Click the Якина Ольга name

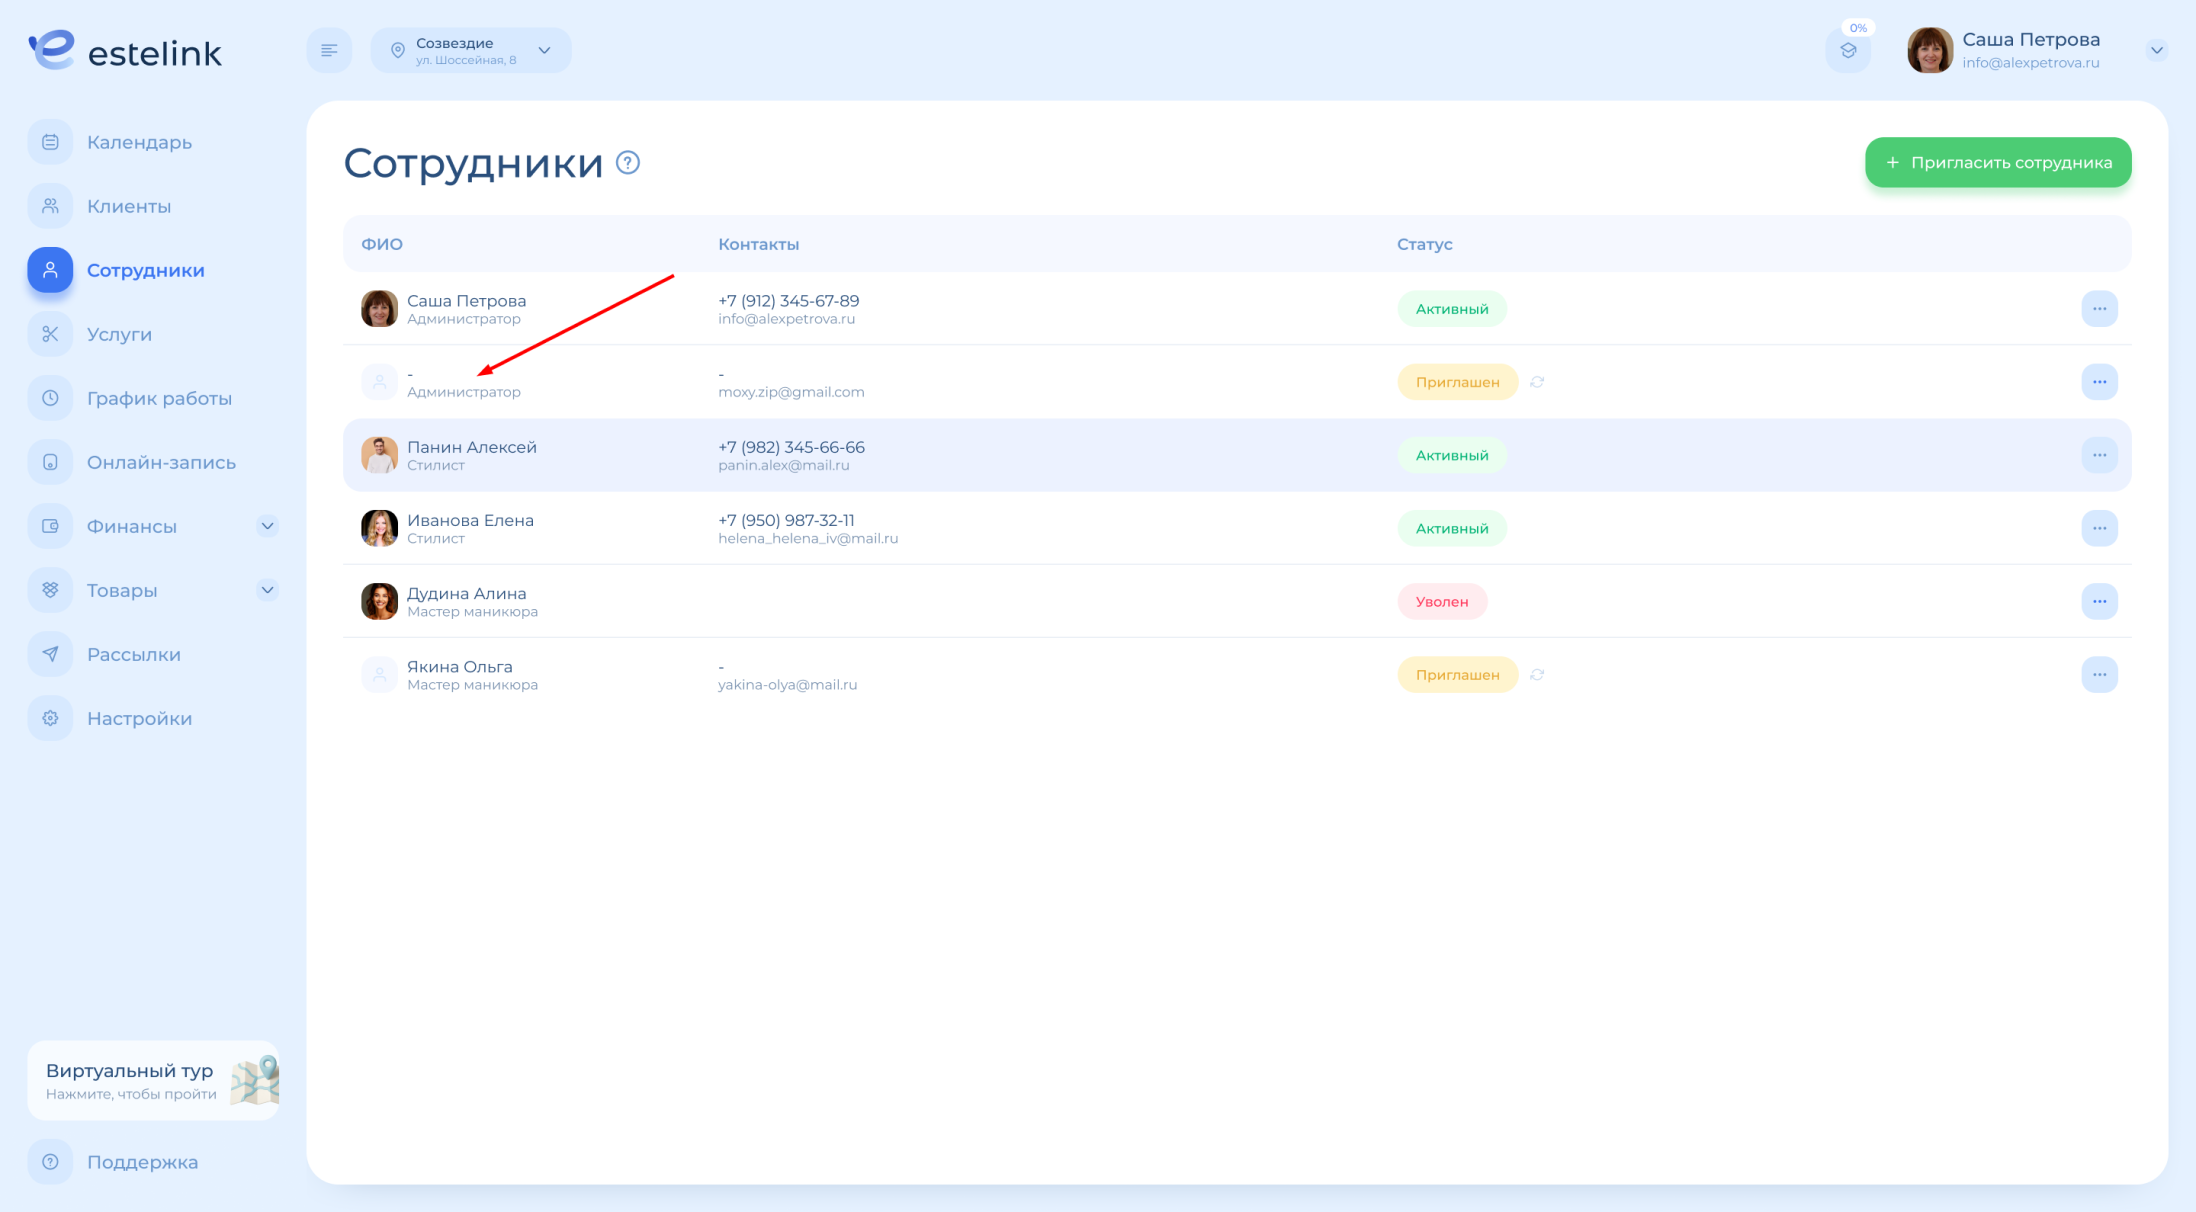point(460,666)
